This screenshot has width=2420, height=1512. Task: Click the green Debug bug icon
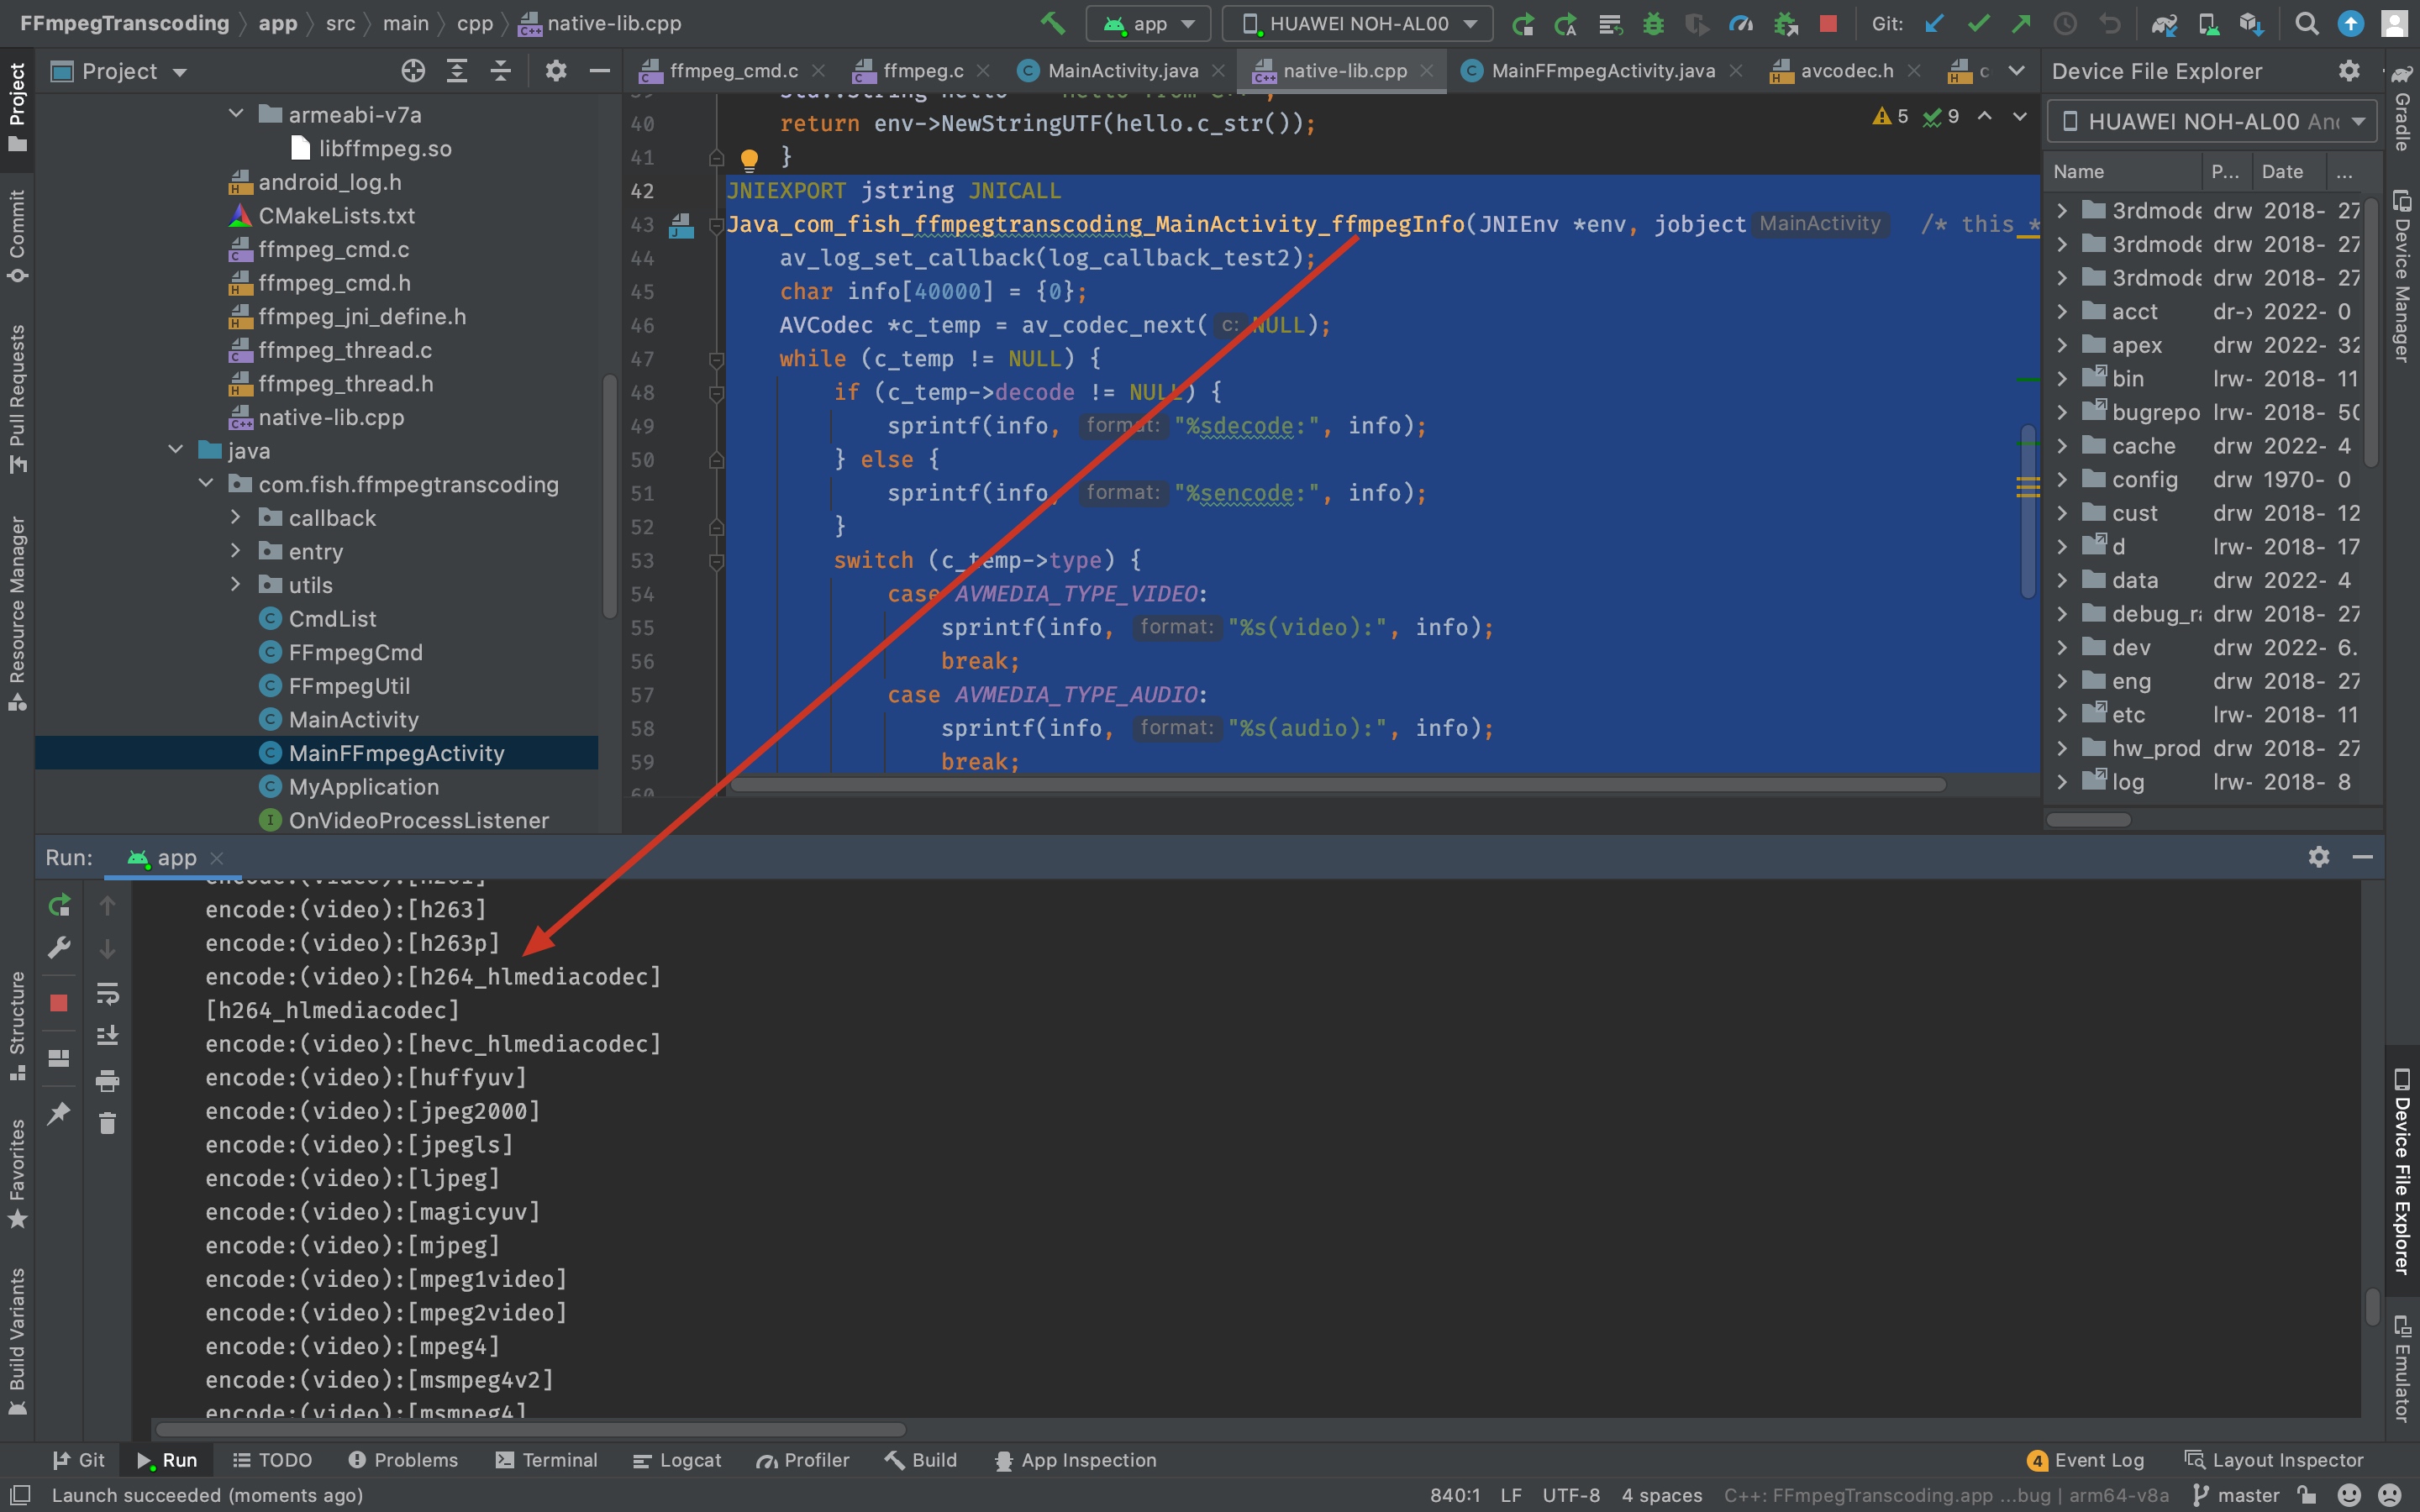click(x=1653, y=23)
